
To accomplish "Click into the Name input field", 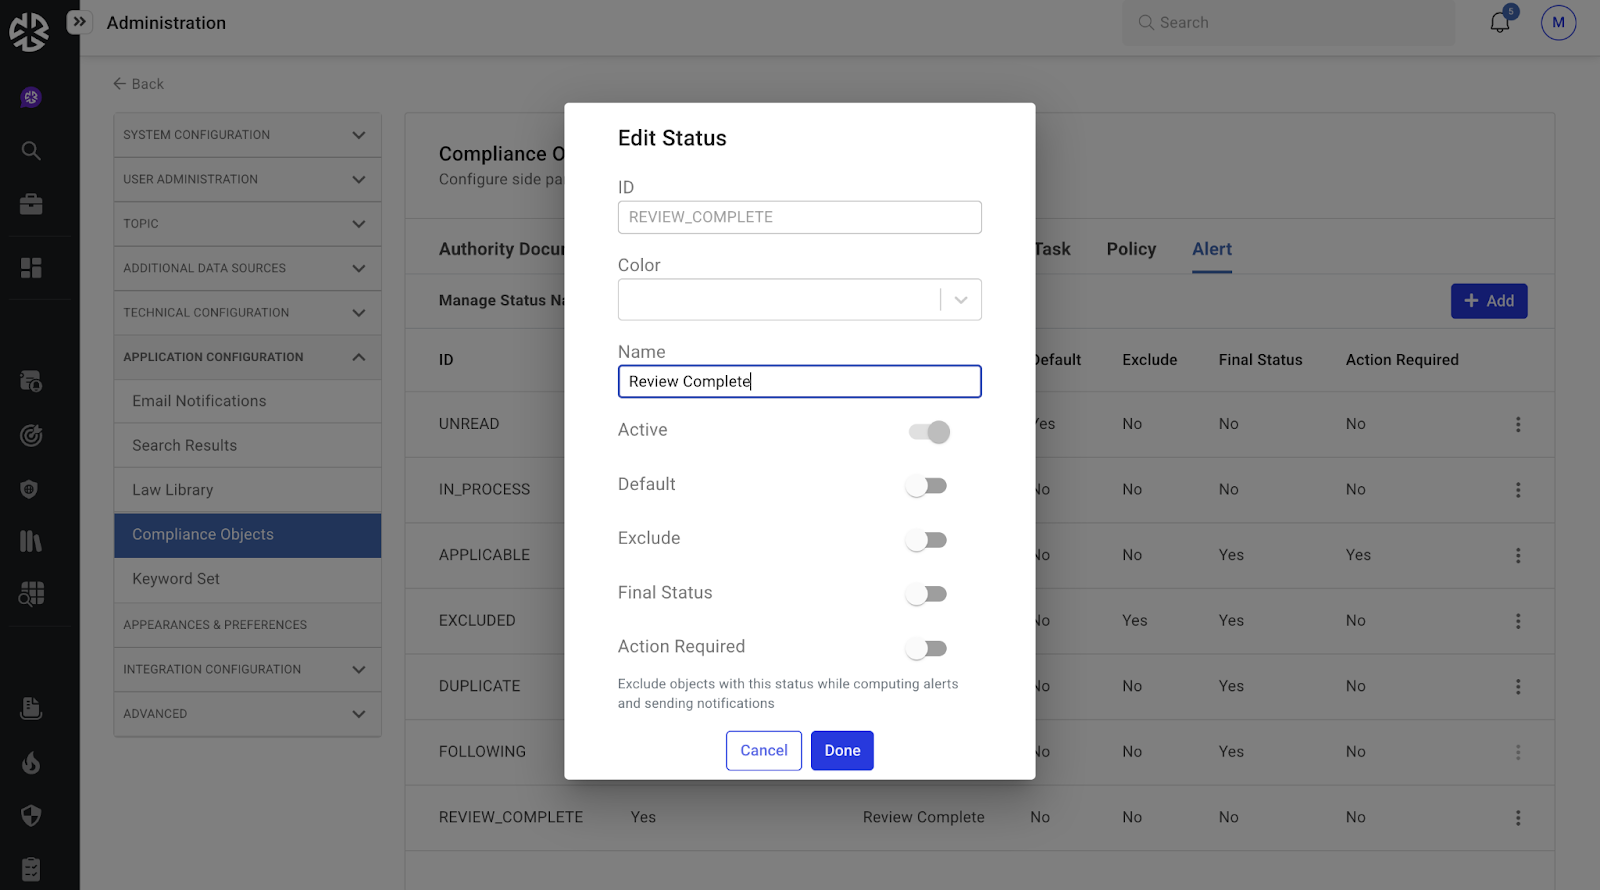I will [x=799, y=382].
